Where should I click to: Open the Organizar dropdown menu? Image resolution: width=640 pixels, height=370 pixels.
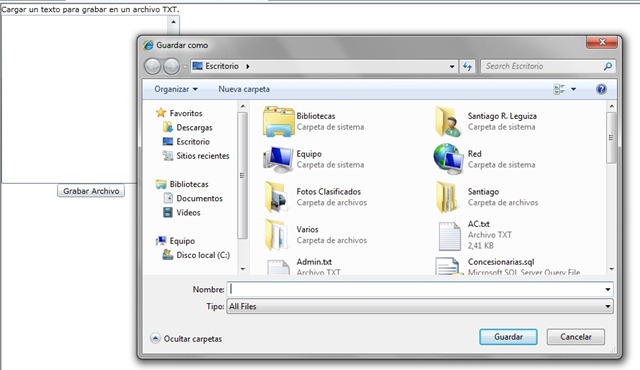coord(176,89)
